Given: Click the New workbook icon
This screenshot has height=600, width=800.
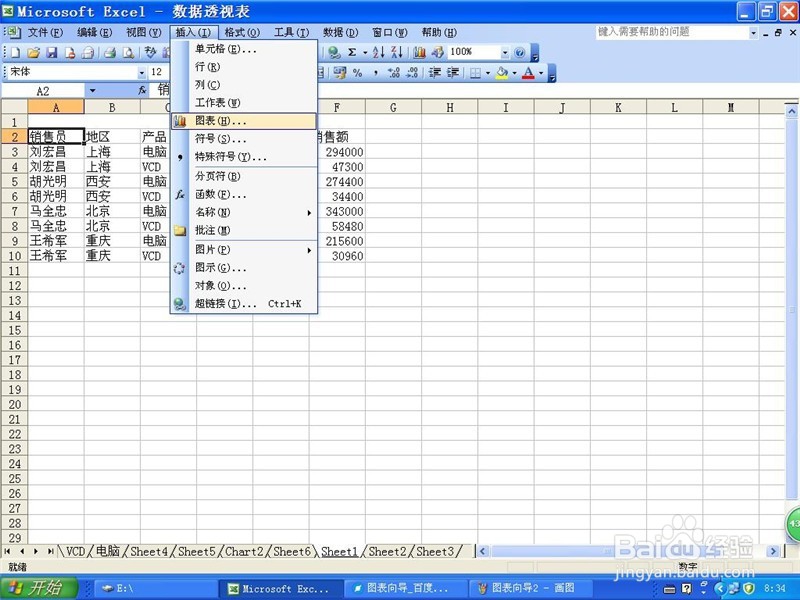Looking at the screenshot, I should coord(16,52).
